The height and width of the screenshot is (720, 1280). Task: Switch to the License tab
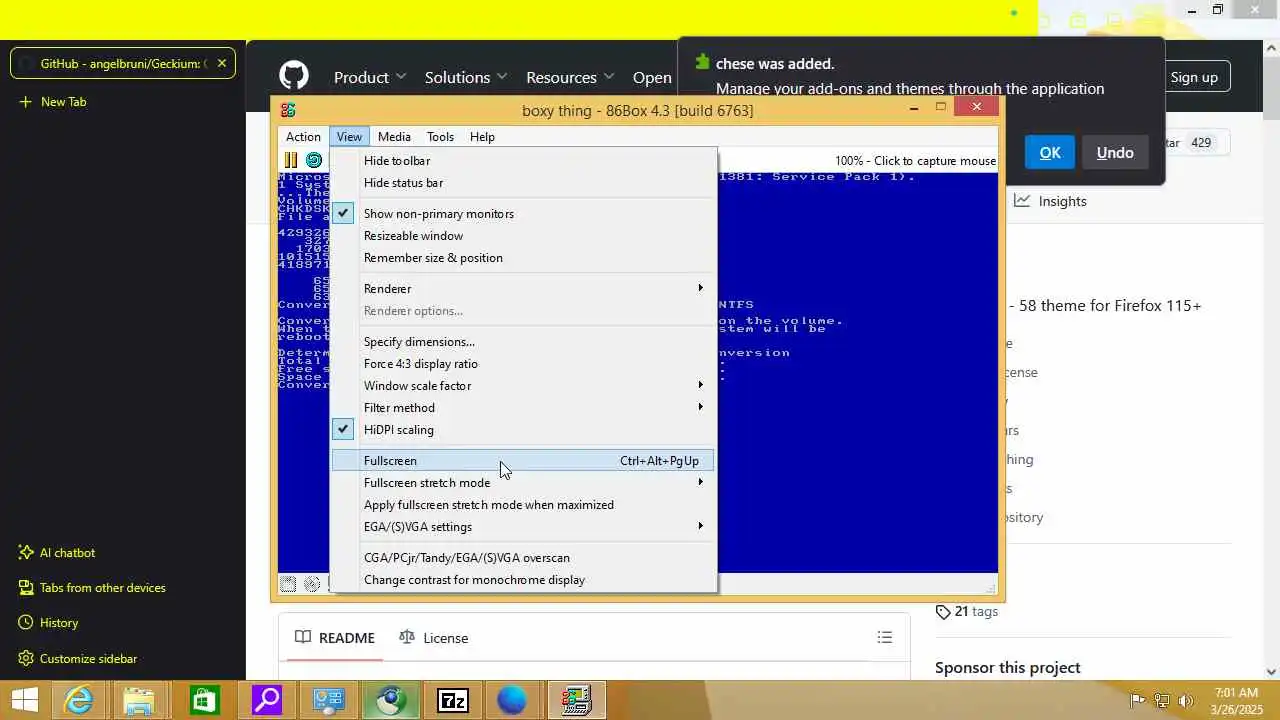pos(434,637)
